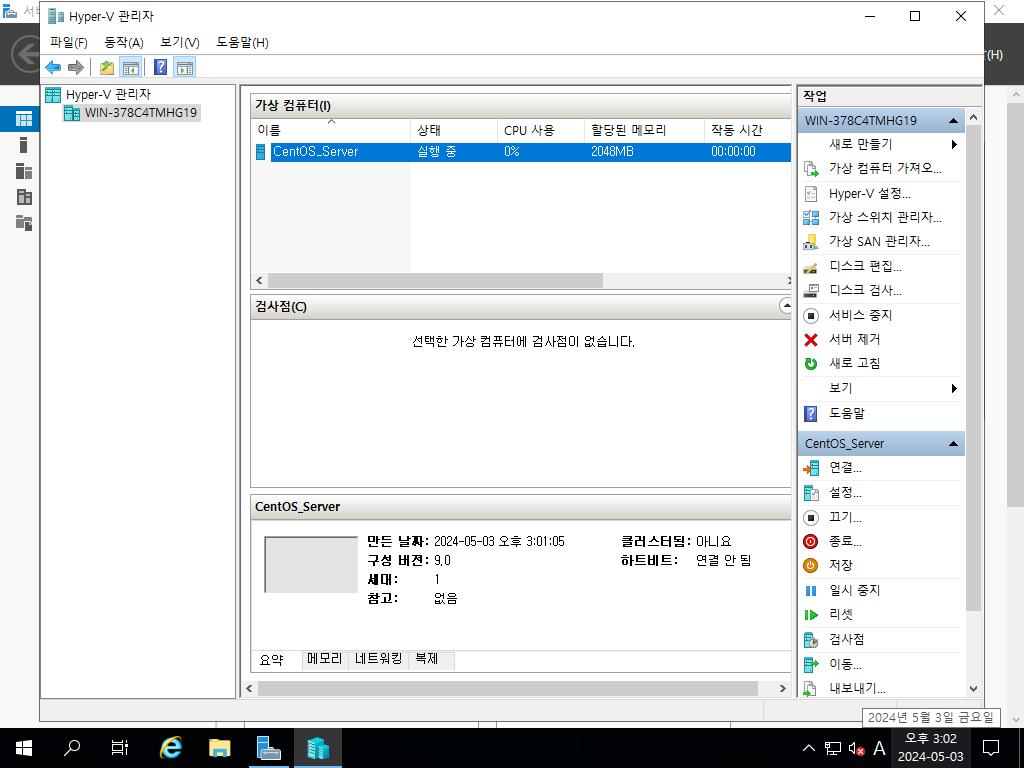Sort by the 이름 column header
The height and width of the screenshot is (768, 1024).
(330, 131)
